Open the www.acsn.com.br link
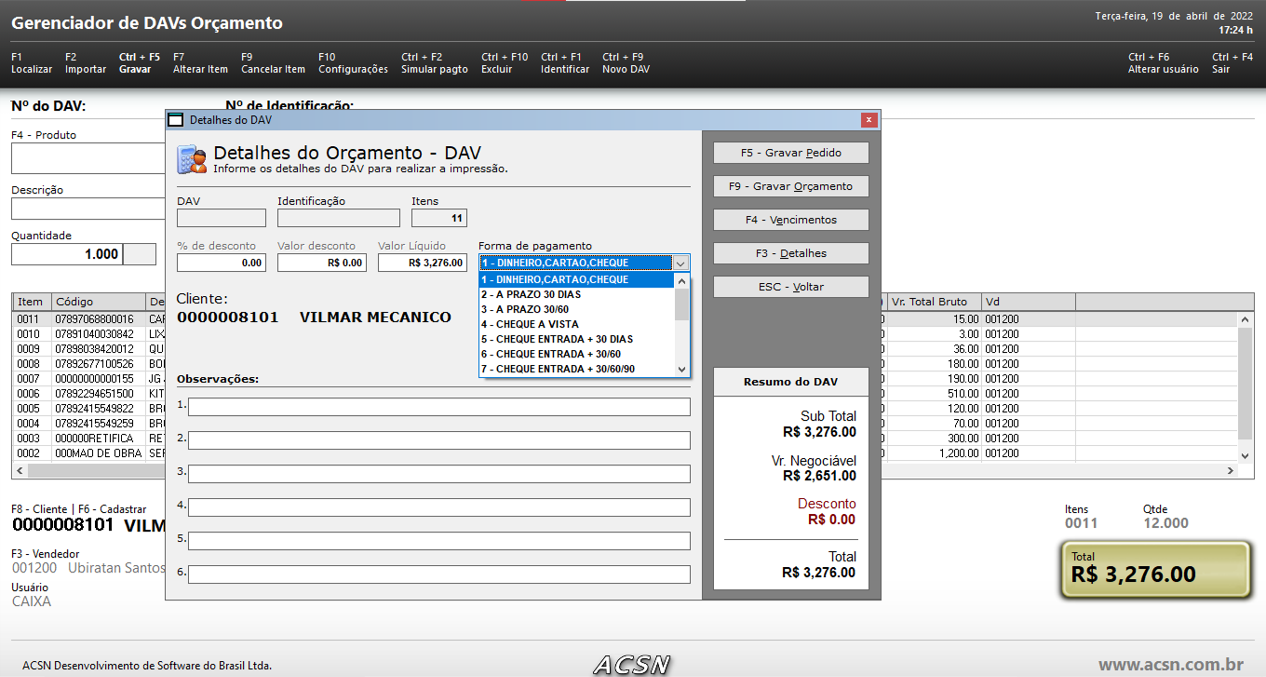The height and width of the screenshot is (677, 1266). 1170,665
